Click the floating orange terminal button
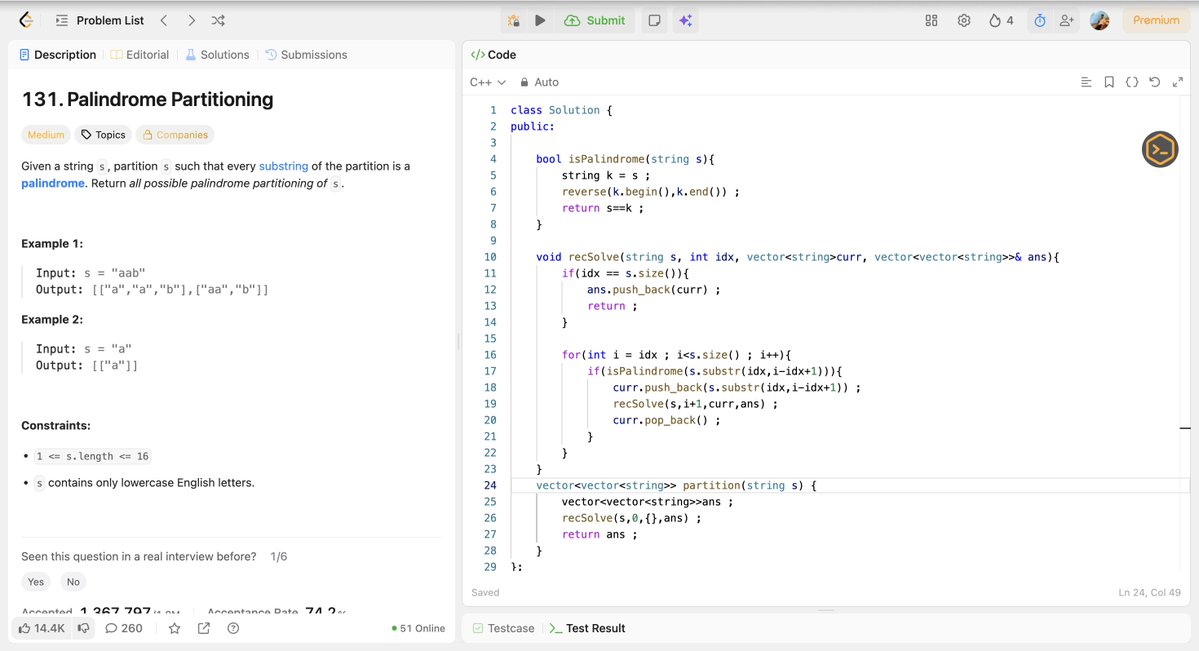 1160,149
